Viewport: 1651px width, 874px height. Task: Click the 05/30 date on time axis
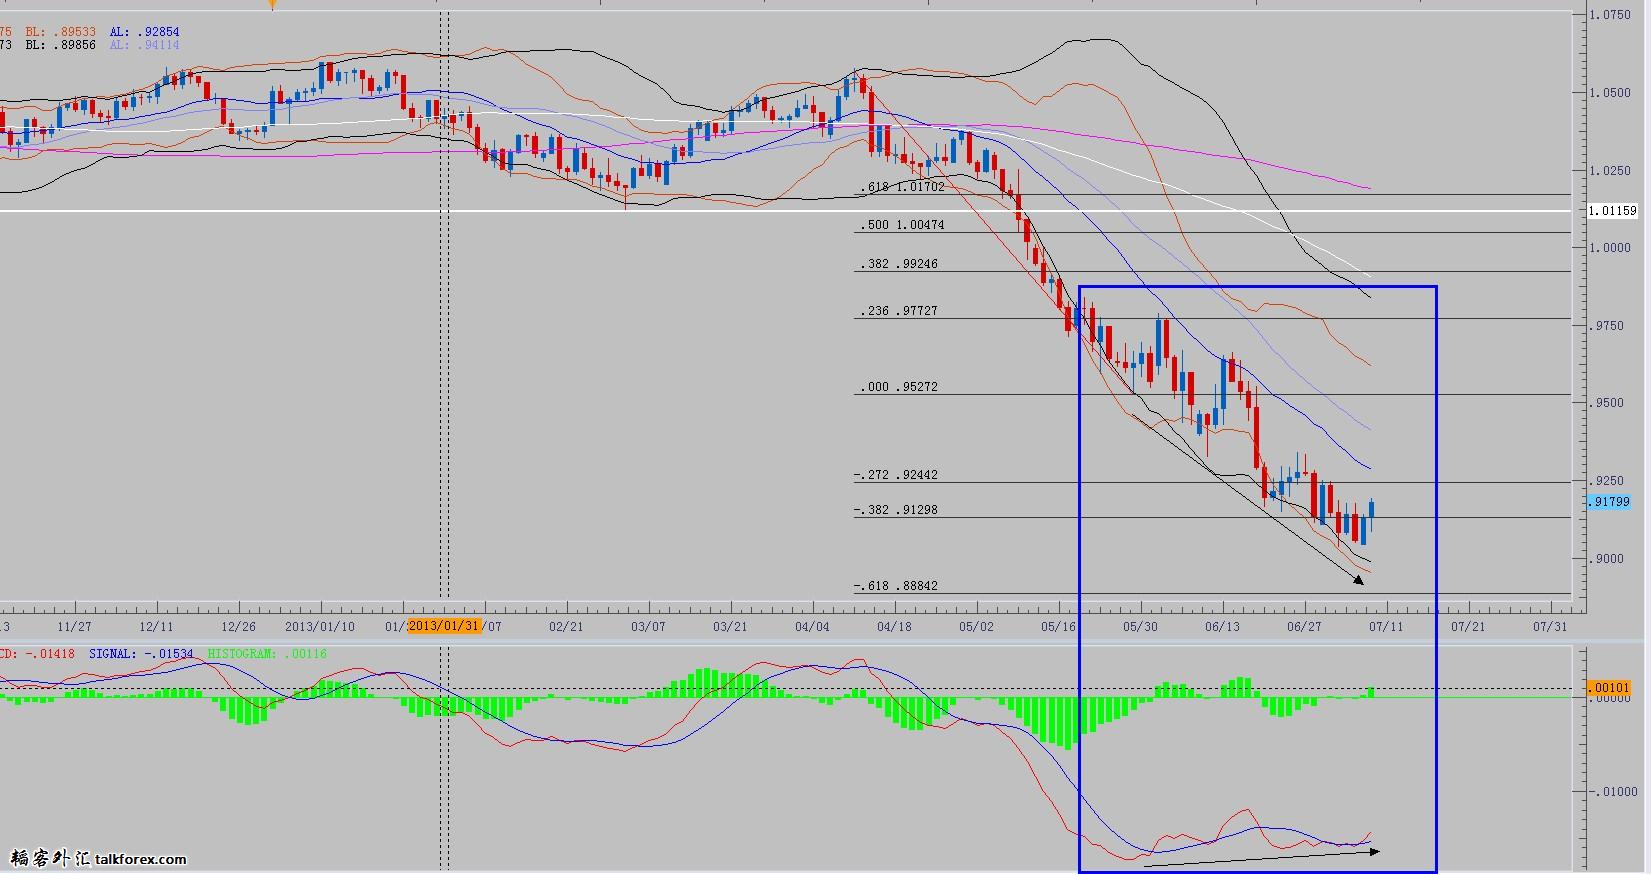coord(1140,626)
